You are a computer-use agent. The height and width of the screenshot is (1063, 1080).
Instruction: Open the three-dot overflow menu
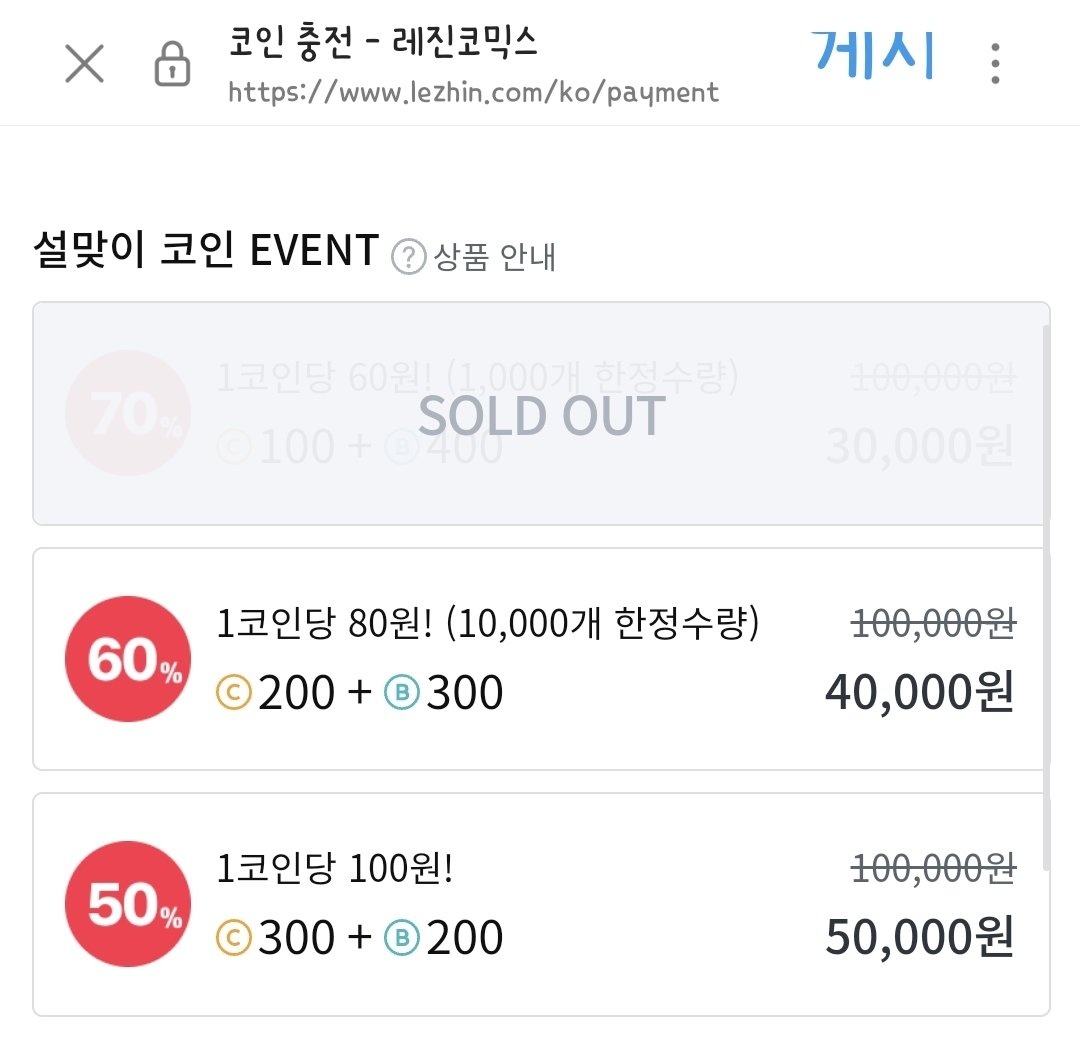click(x=995, y=63)
